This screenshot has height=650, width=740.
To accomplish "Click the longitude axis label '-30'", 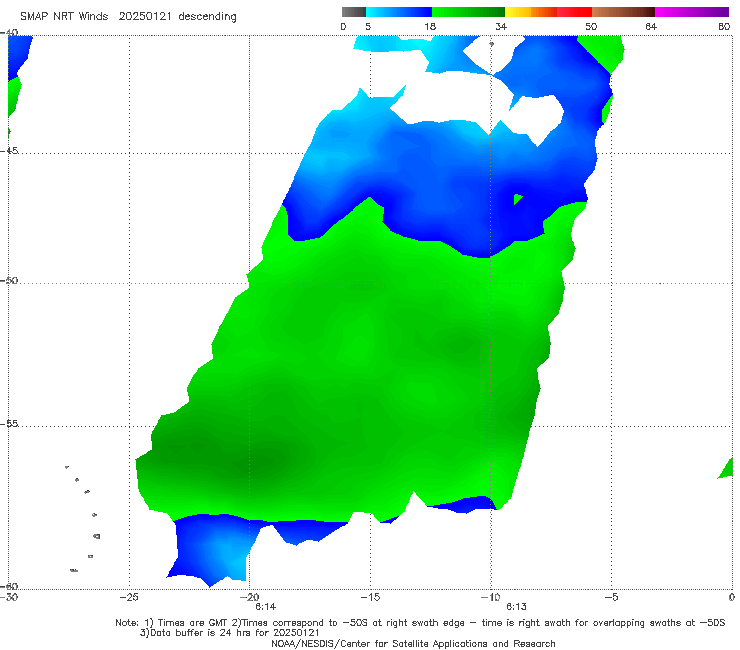I will point(9,597).
